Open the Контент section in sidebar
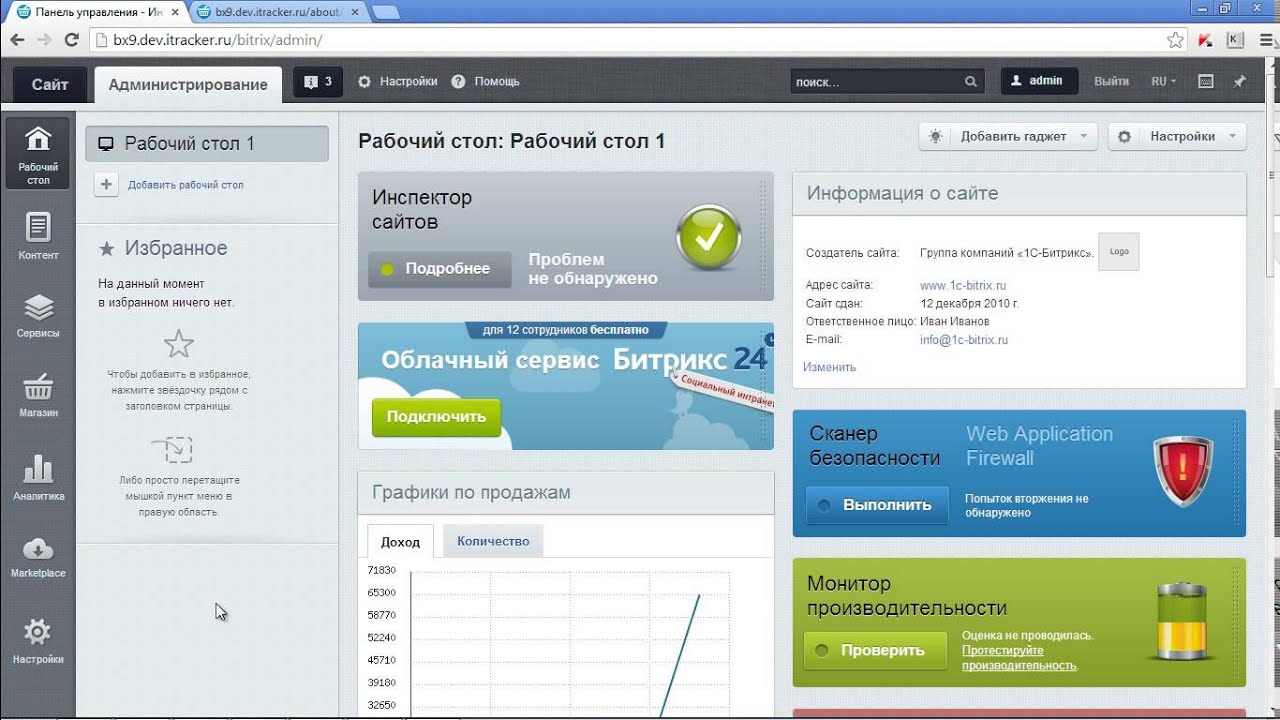 click(38, 236)
